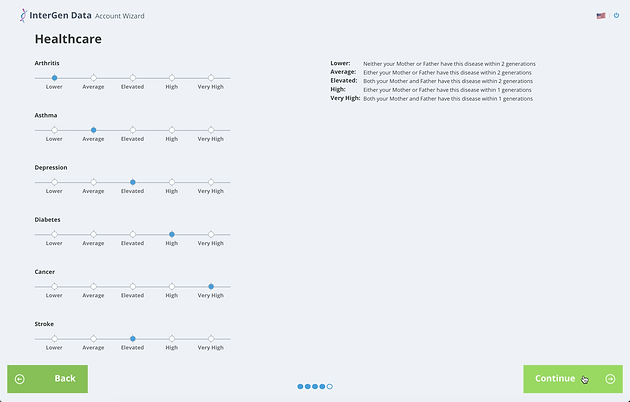
Task: Click the Account Wizard title text
Action: pyautogui.click(x=120, y=16)
